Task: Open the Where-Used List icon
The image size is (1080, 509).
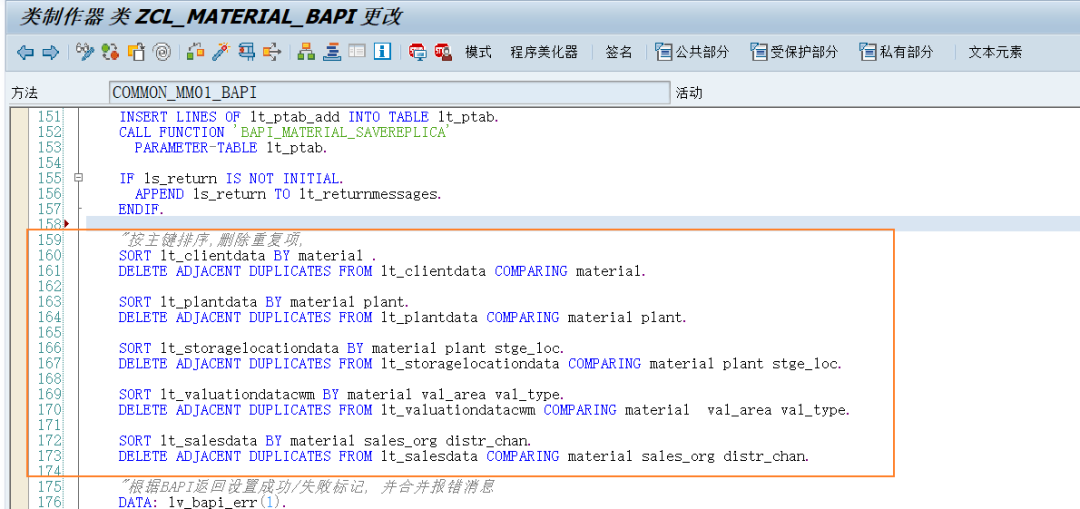Action: 273,52
